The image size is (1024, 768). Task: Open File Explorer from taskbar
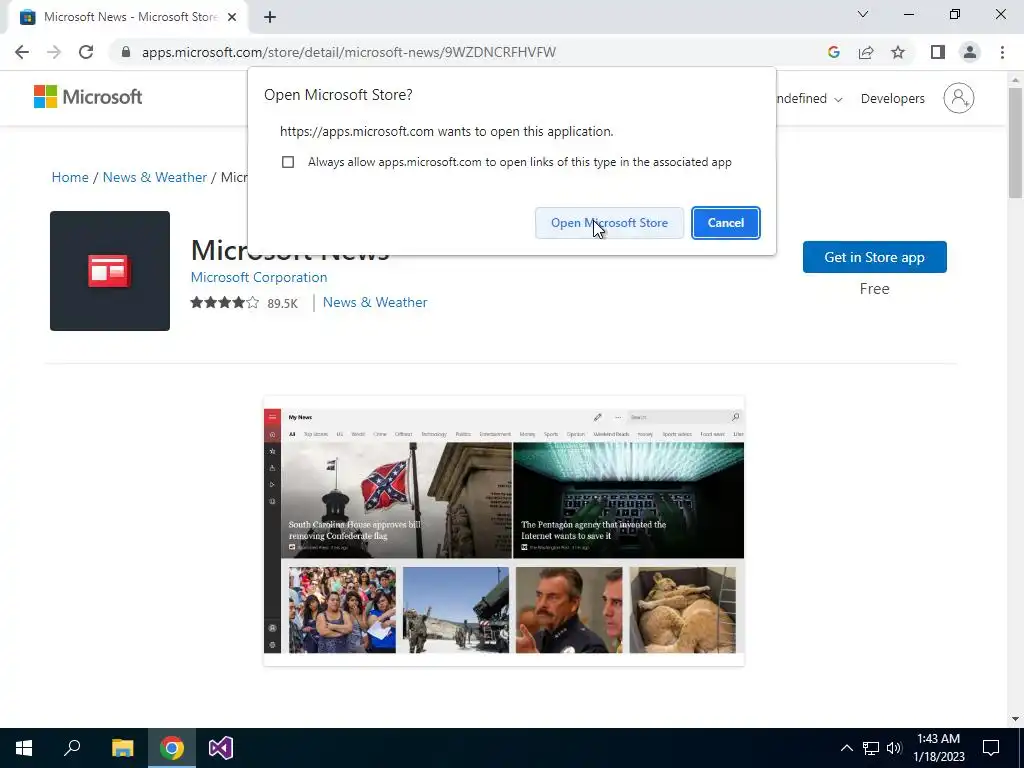(122, 748)
